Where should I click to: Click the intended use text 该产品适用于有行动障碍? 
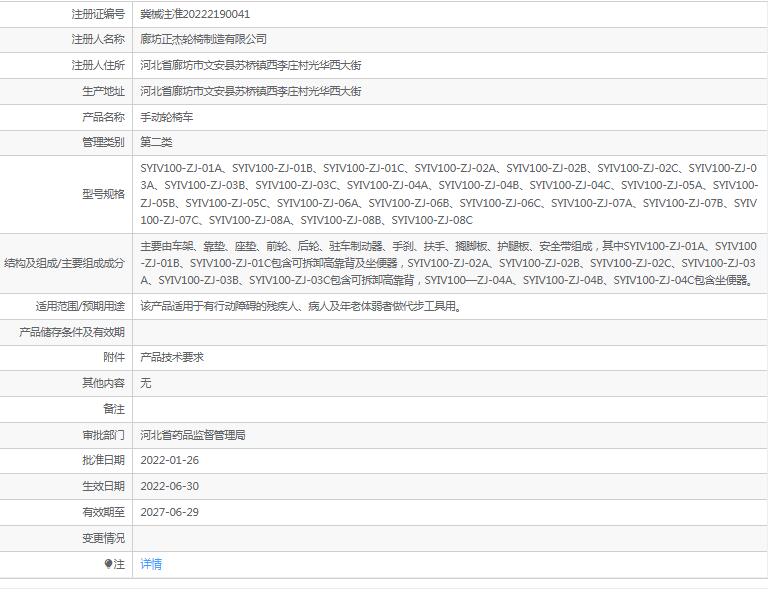(x=302, y=307)
